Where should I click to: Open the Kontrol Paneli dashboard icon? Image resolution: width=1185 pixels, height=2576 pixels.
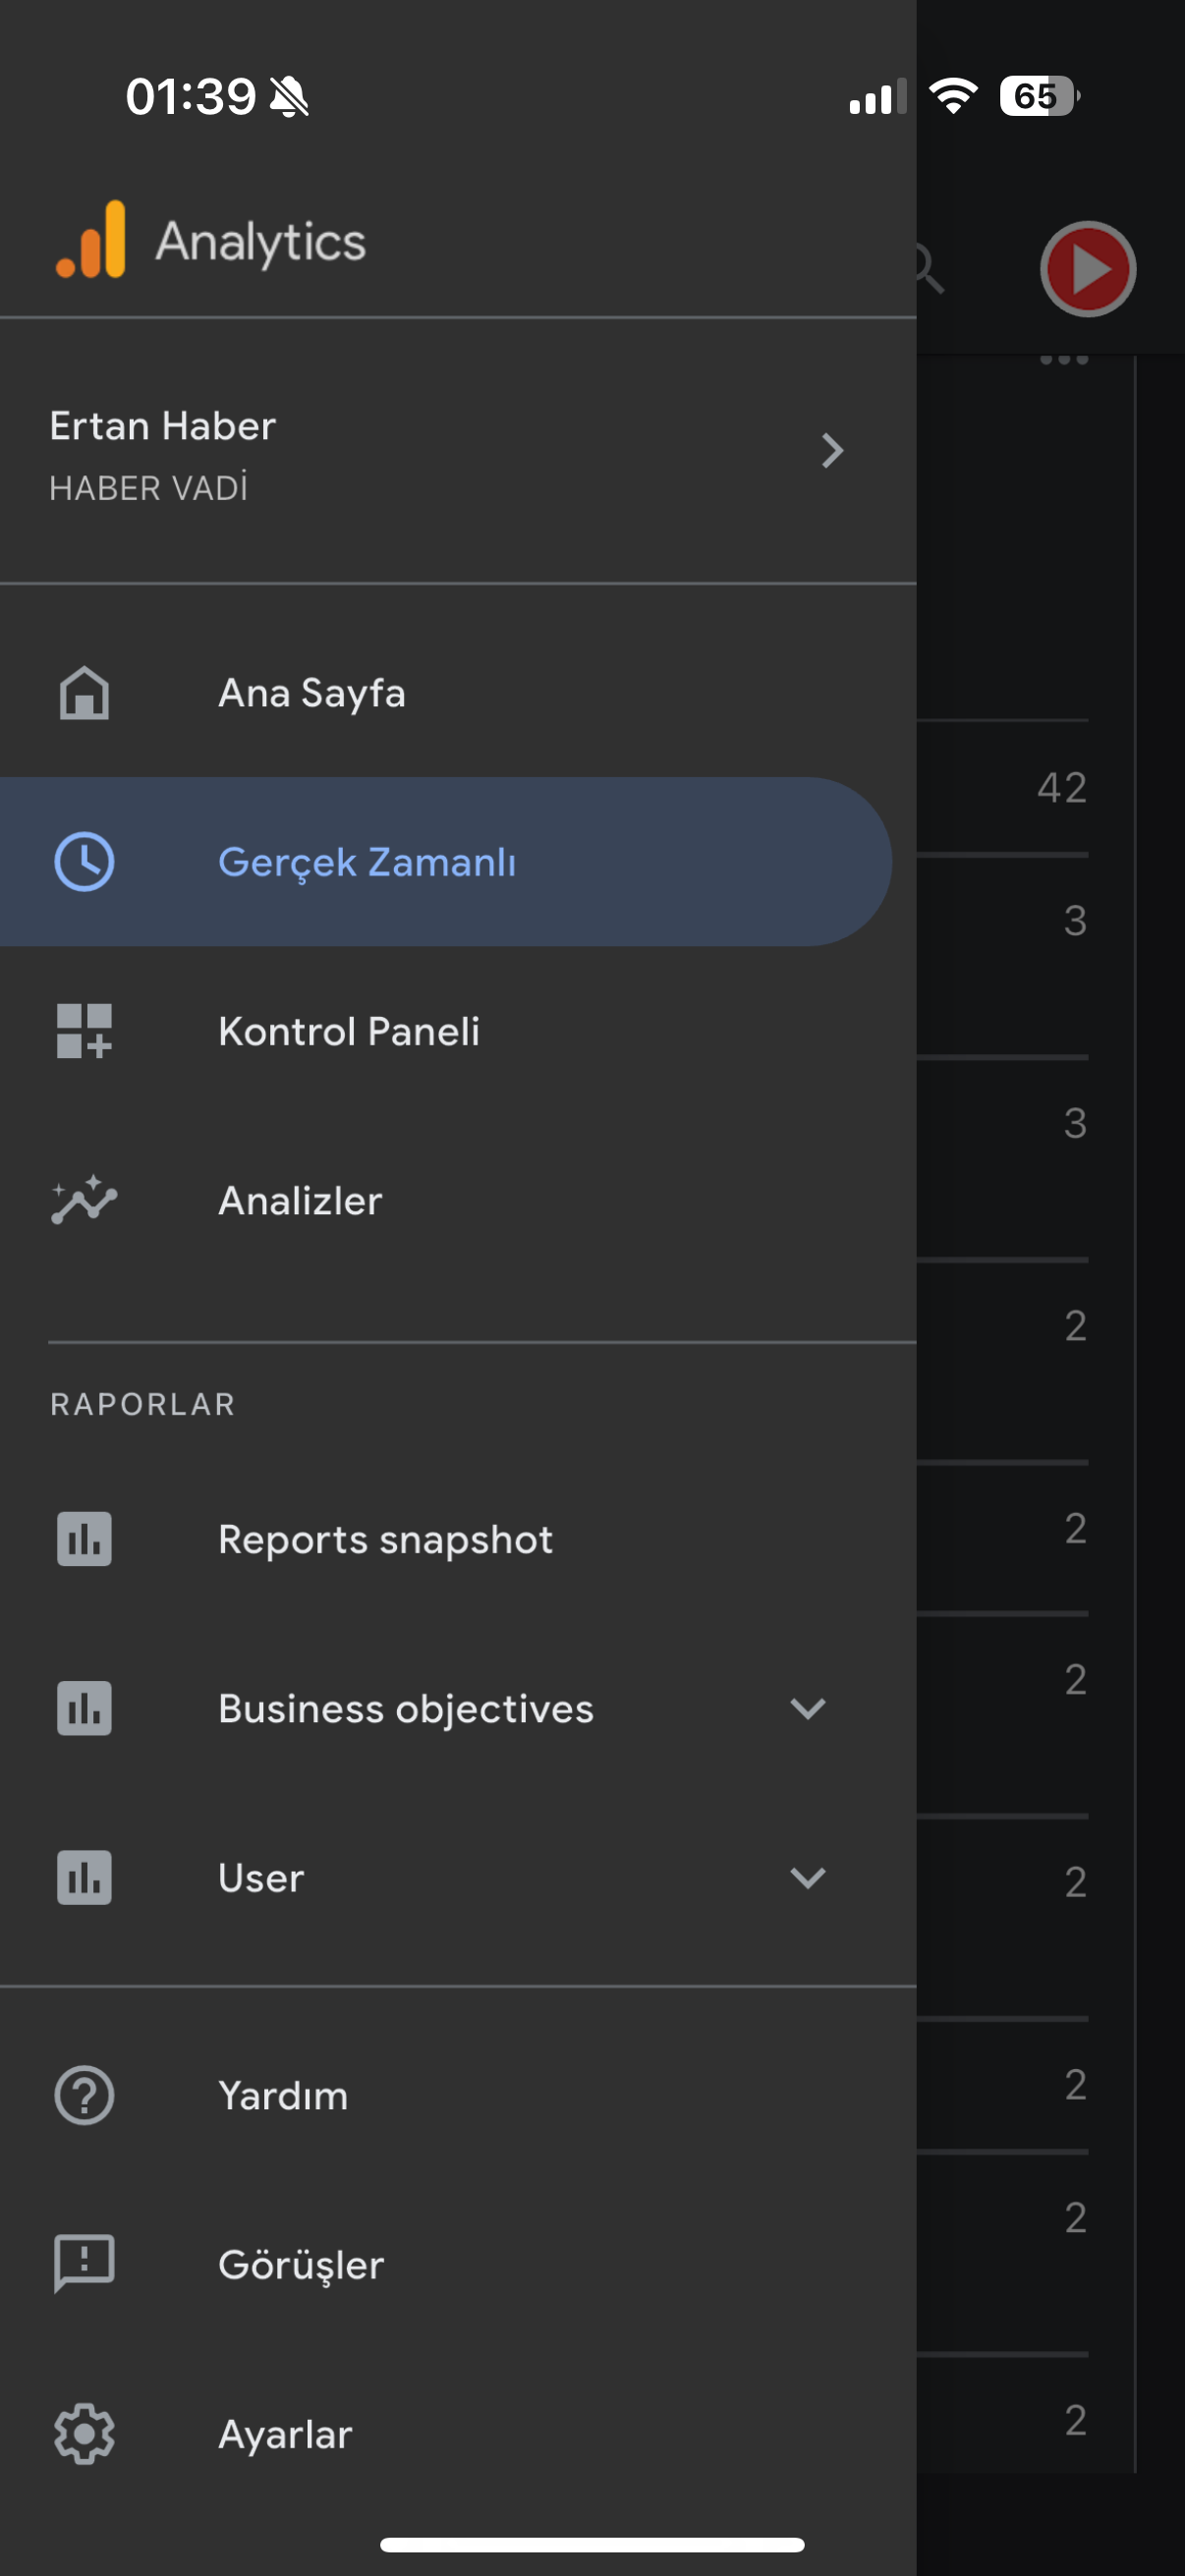coord(84,1031)
